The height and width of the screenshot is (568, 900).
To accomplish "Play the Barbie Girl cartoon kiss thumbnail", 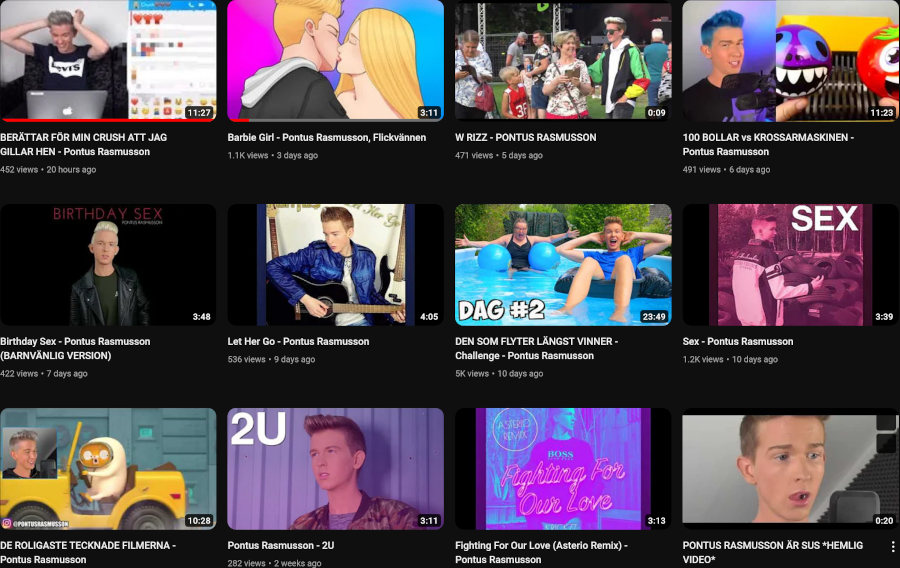I will point(335,60).
